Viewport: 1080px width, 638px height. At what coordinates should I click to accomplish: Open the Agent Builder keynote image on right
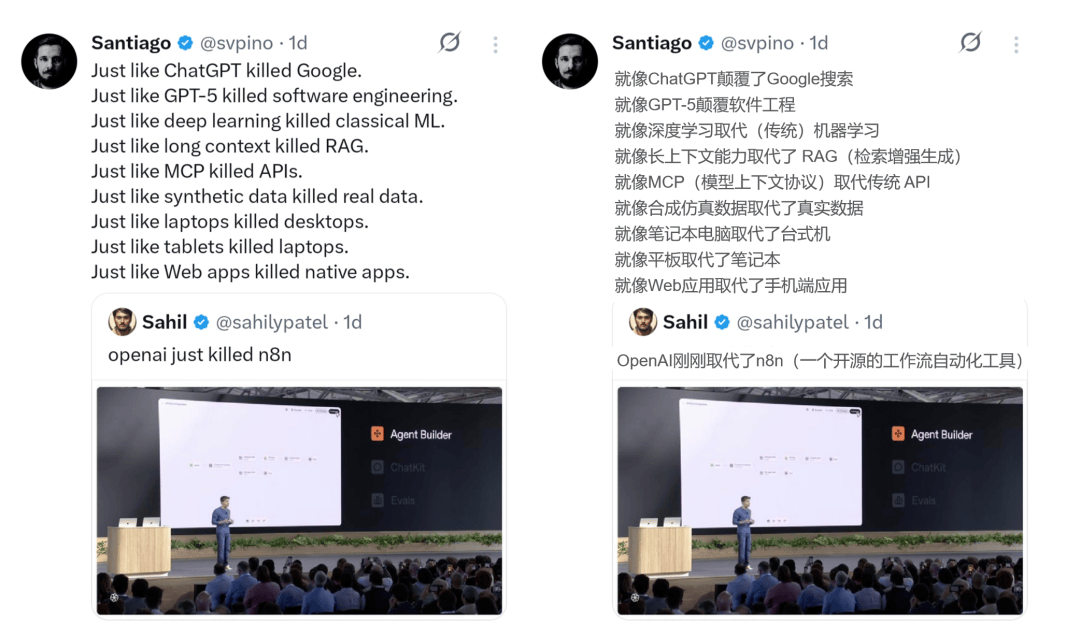pos(820,500)
